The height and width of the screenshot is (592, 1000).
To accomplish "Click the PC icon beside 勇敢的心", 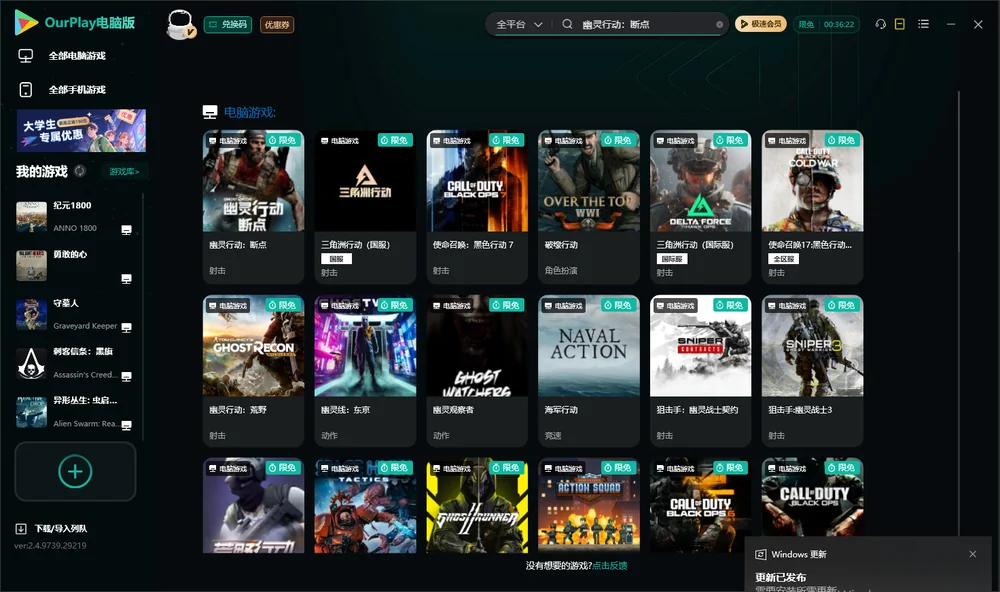I will pyautogui.click(x=126, y=279).
